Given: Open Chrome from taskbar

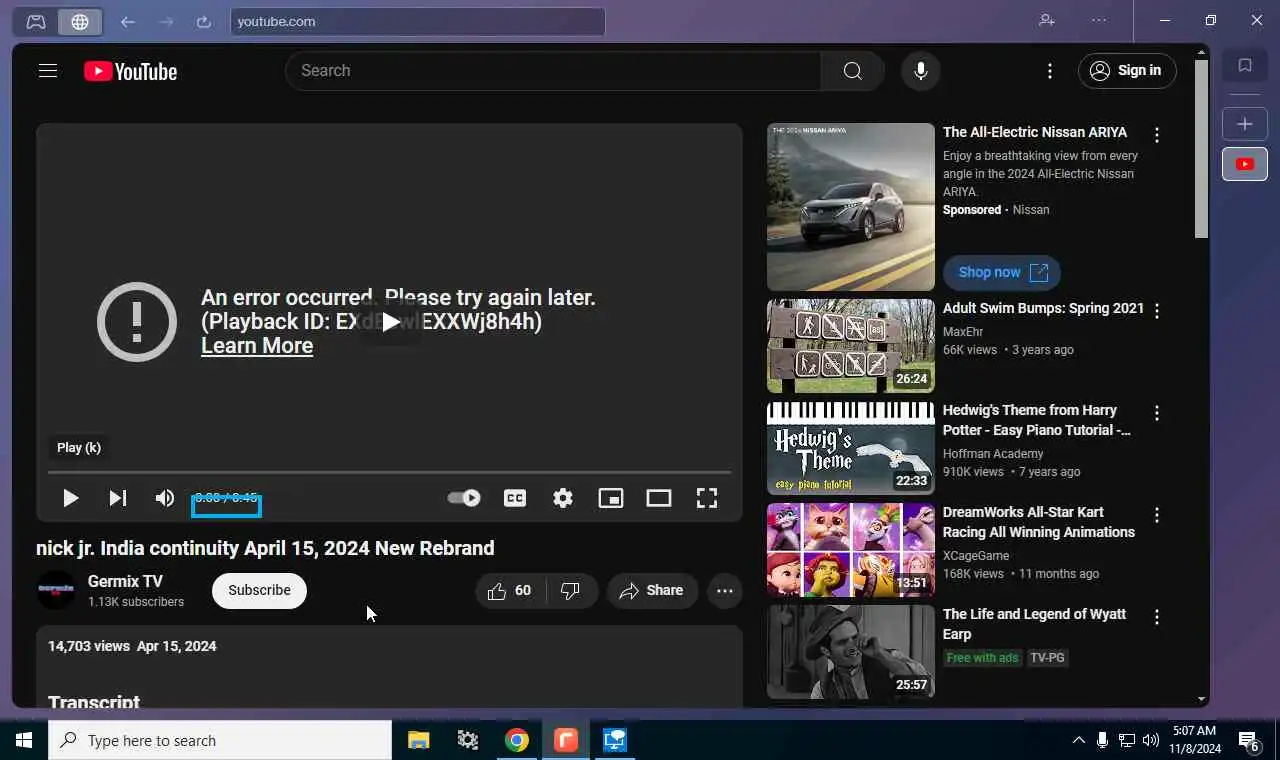Looking at the screenshot, I should click(517, 740).
